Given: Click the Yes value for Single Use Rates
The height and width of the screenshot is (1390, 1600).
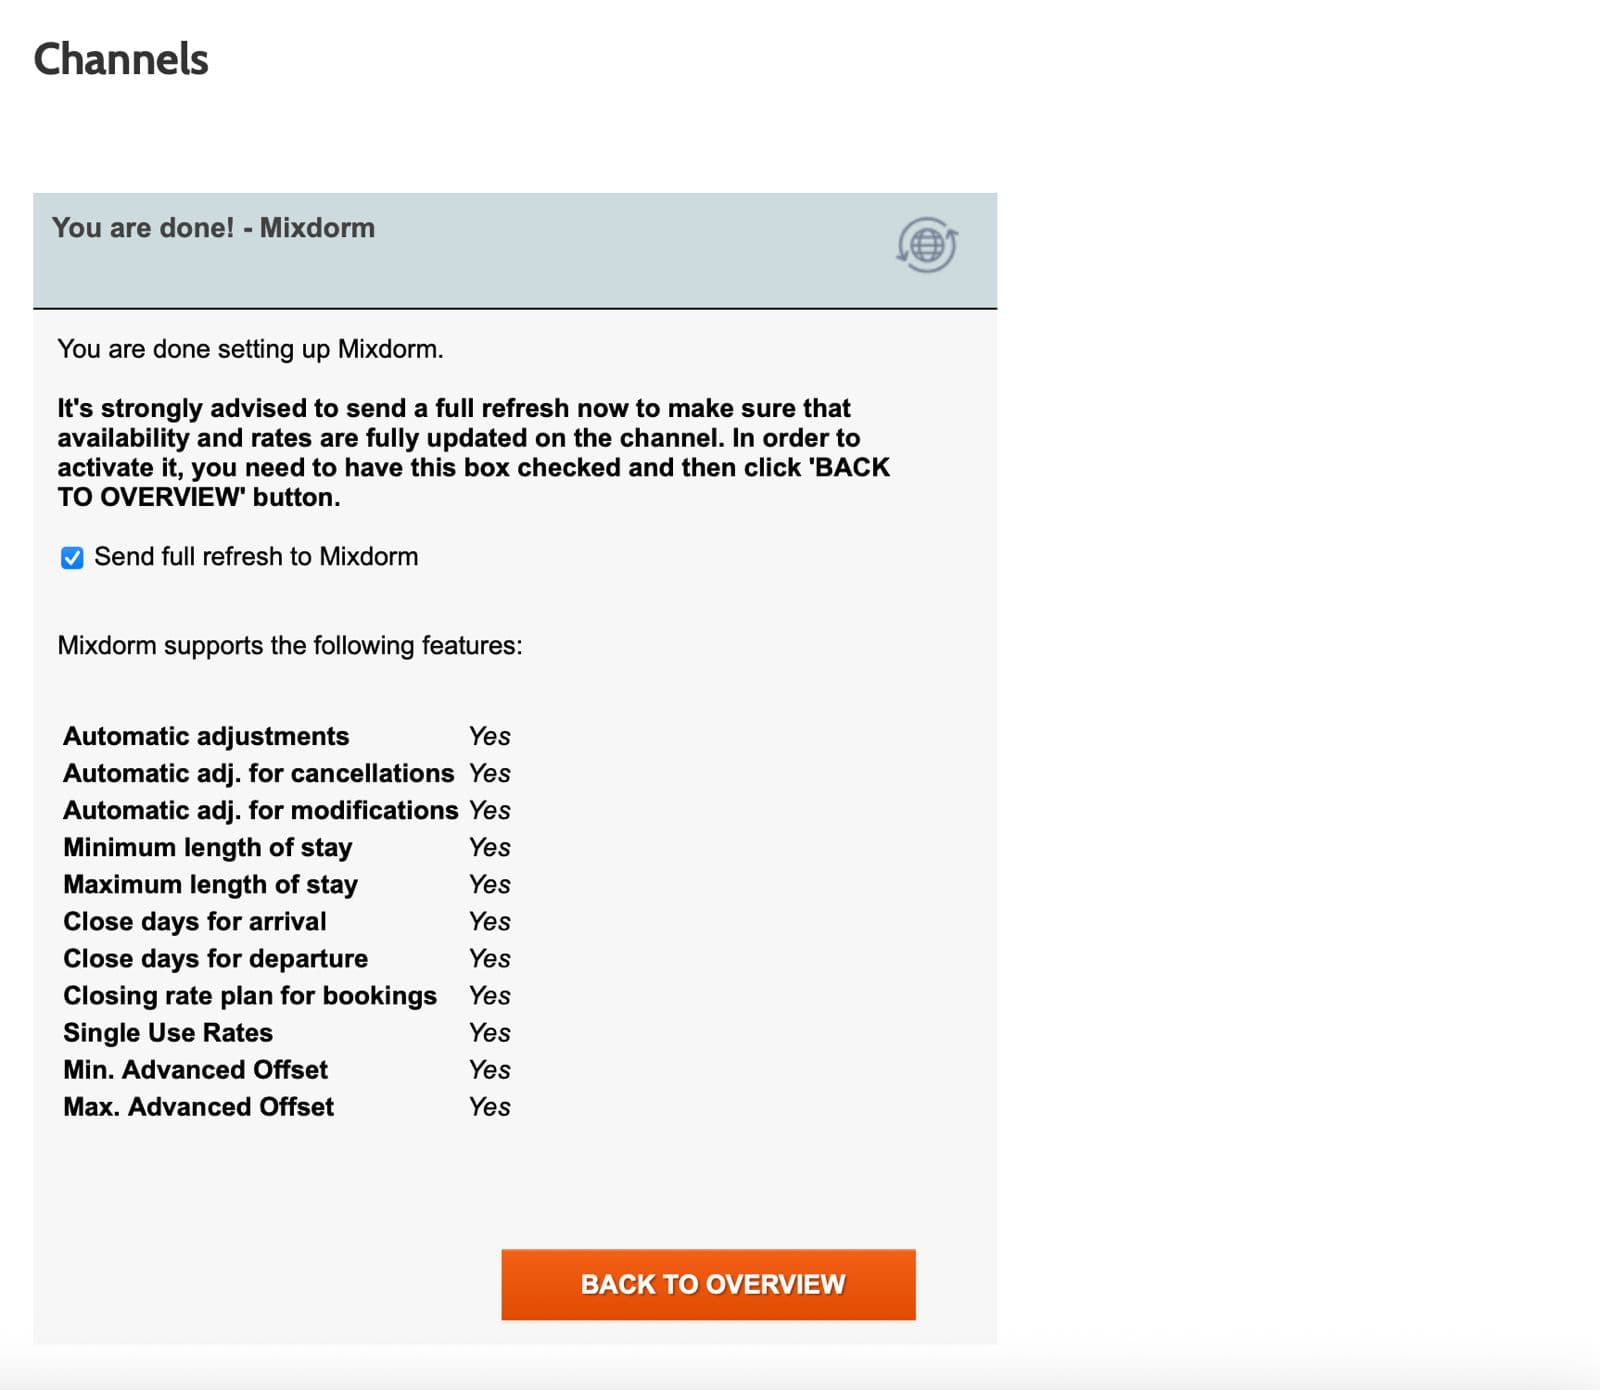Looking at the screenshot, I should pos(490,1032).
